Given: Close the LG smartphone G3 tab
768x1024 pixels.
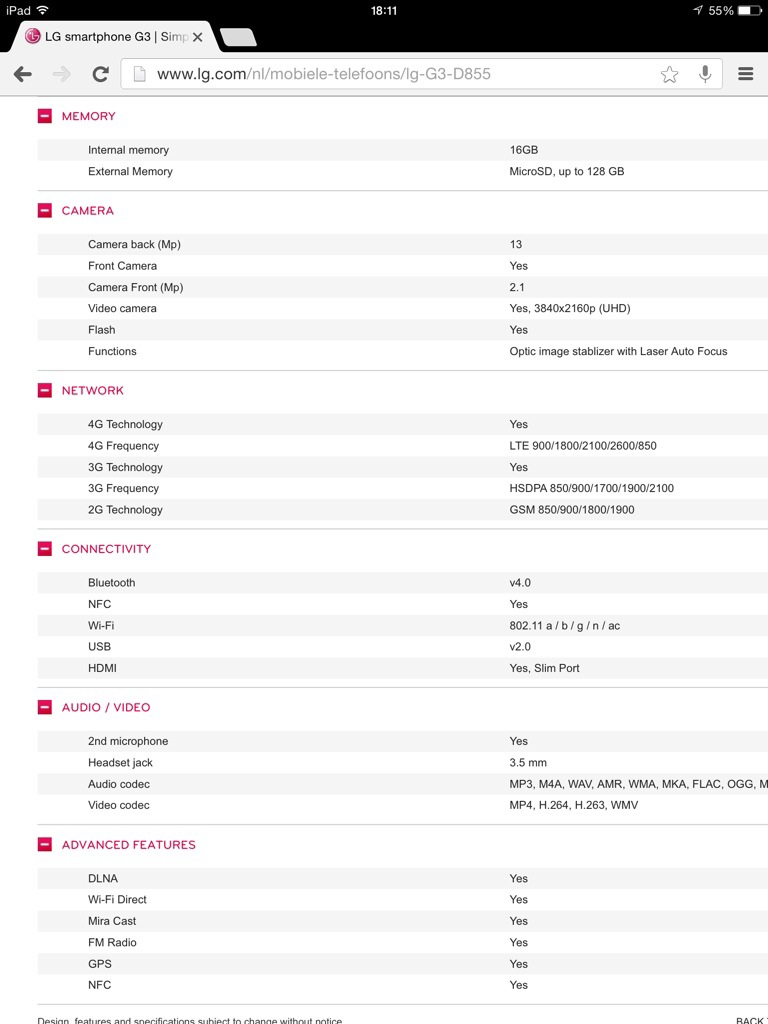Looking at the screenshot, I should tap(197, 37).
